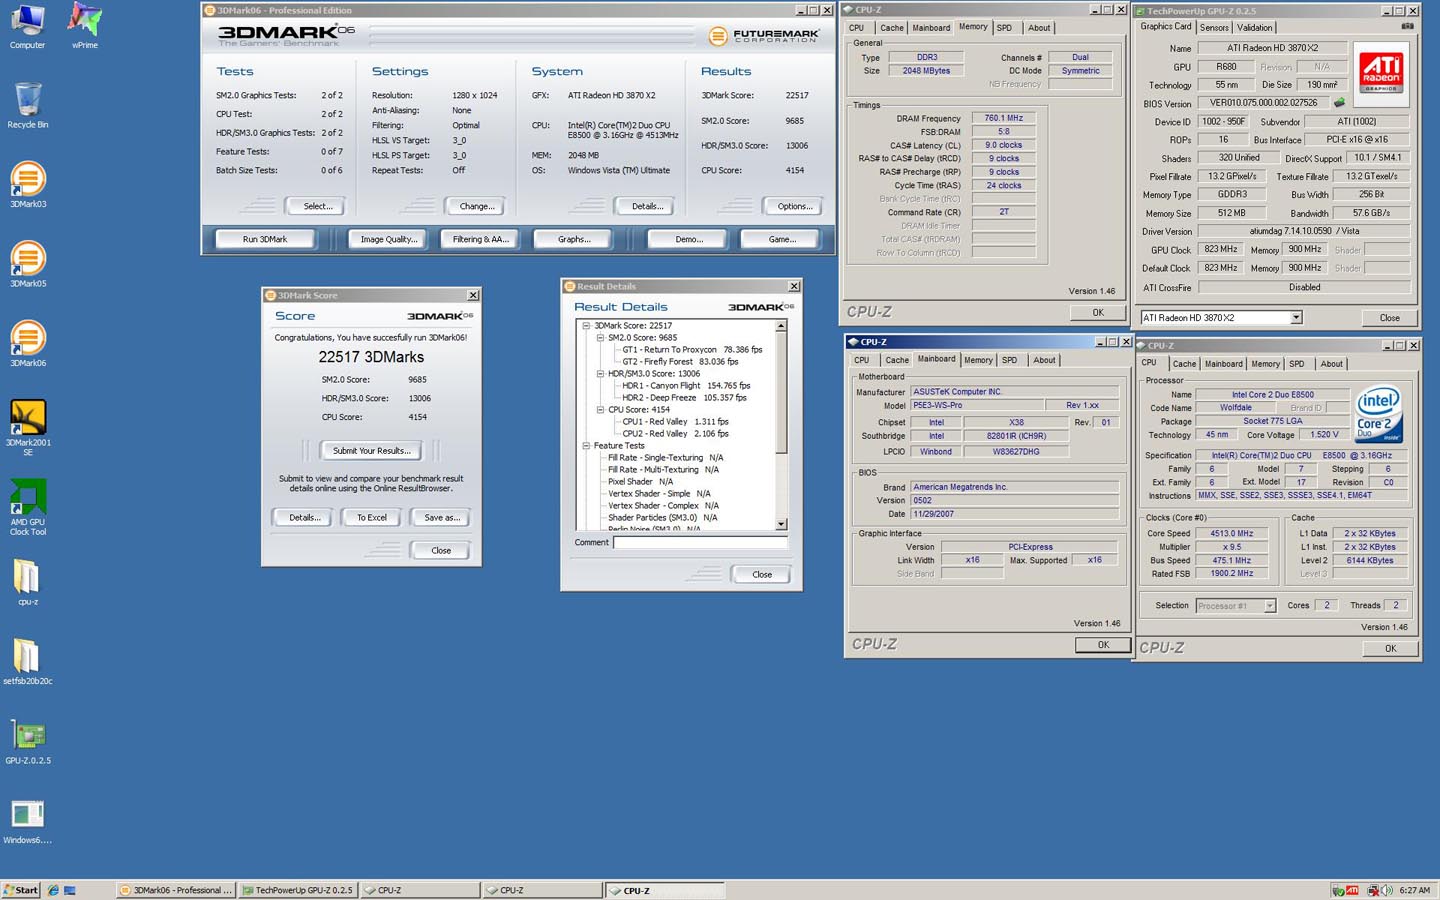
Task: Open the Processor #1 selection dropdown in CPU-Z
Action: click(1270, 606)
